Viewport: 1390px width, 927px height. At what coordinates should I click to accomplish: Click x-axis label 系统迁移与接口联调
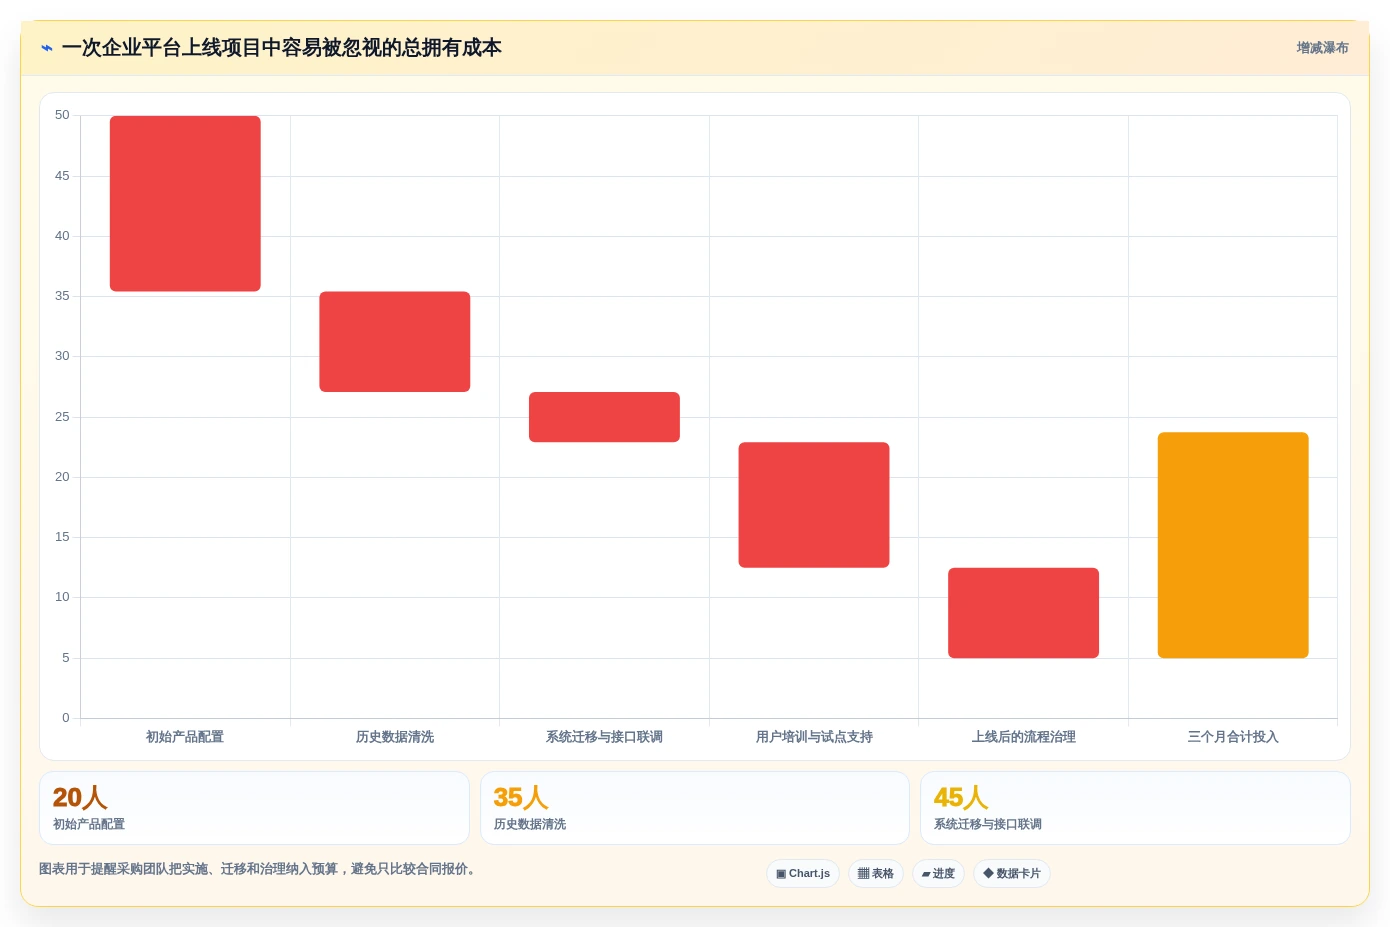click(x=604, y=737)
